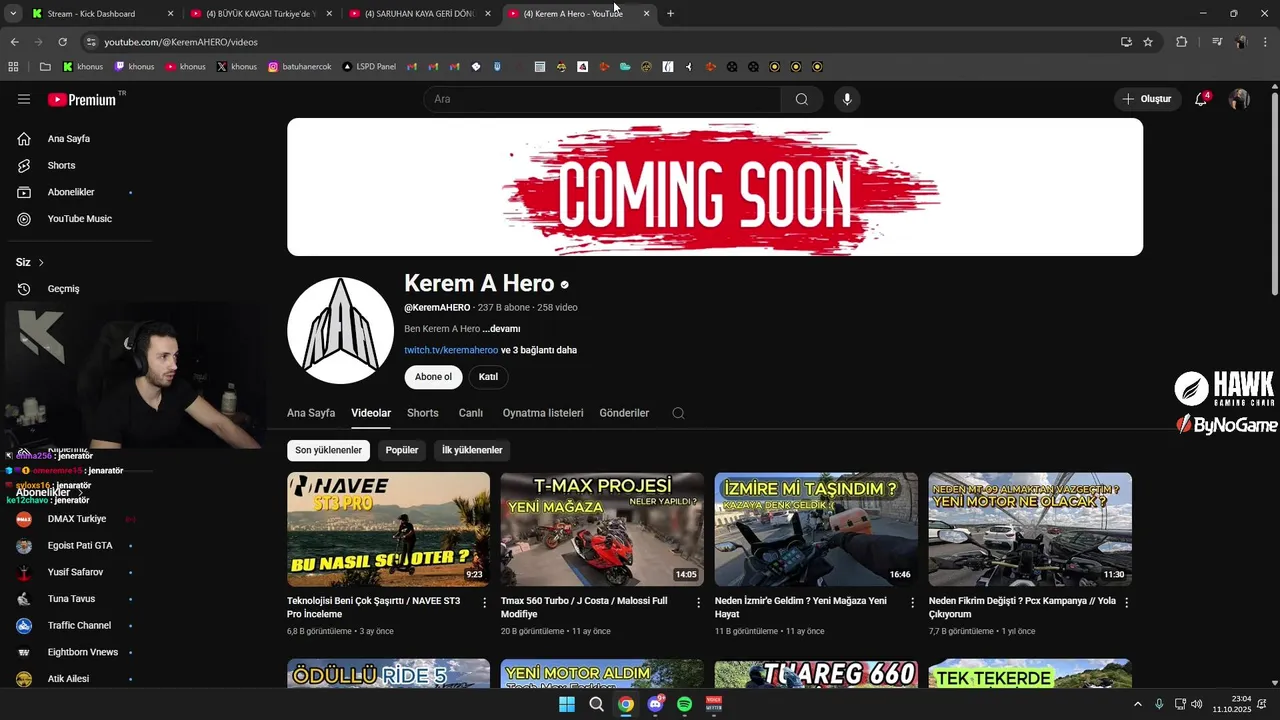Open the Chrome tab search dropdown
Screen dimensions: 1280x720
pyautogui.click(x=13, y=13)
